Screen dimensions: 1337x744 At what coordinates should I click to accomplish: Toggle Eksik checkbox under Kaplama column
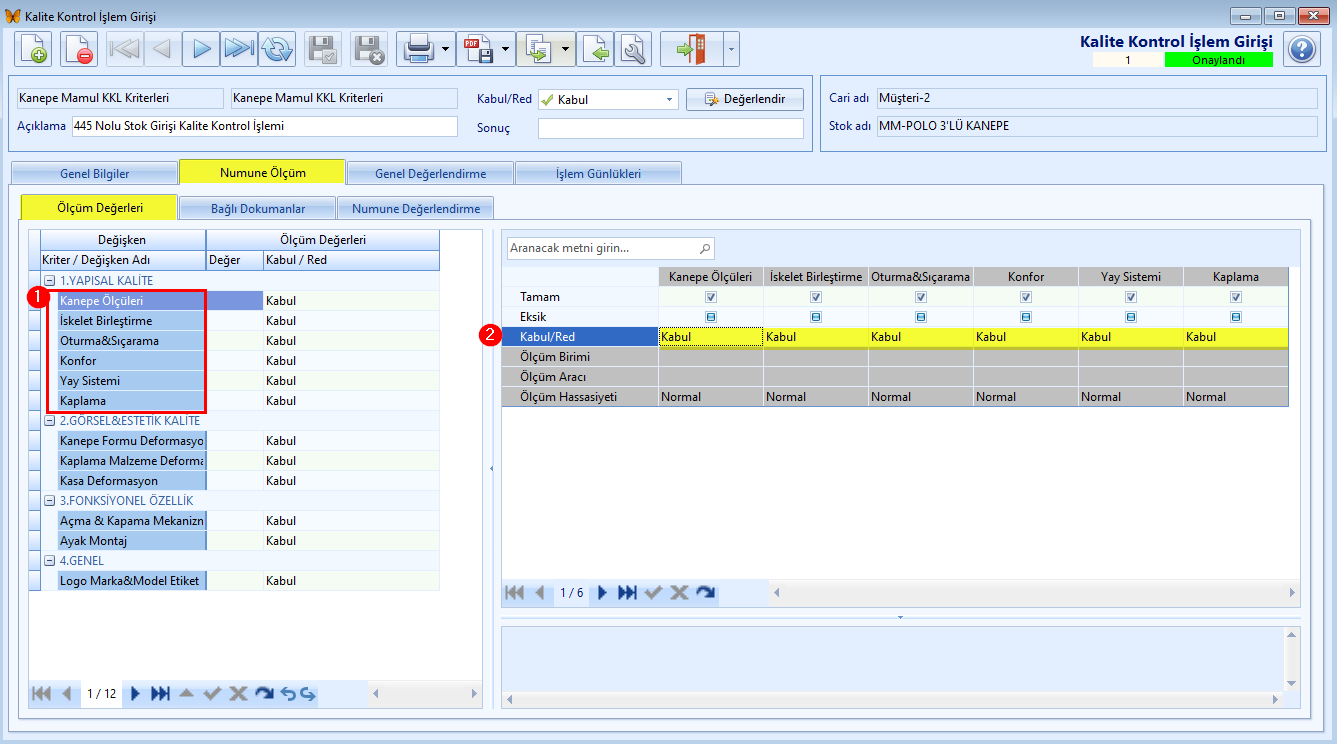click(1236, 317)
